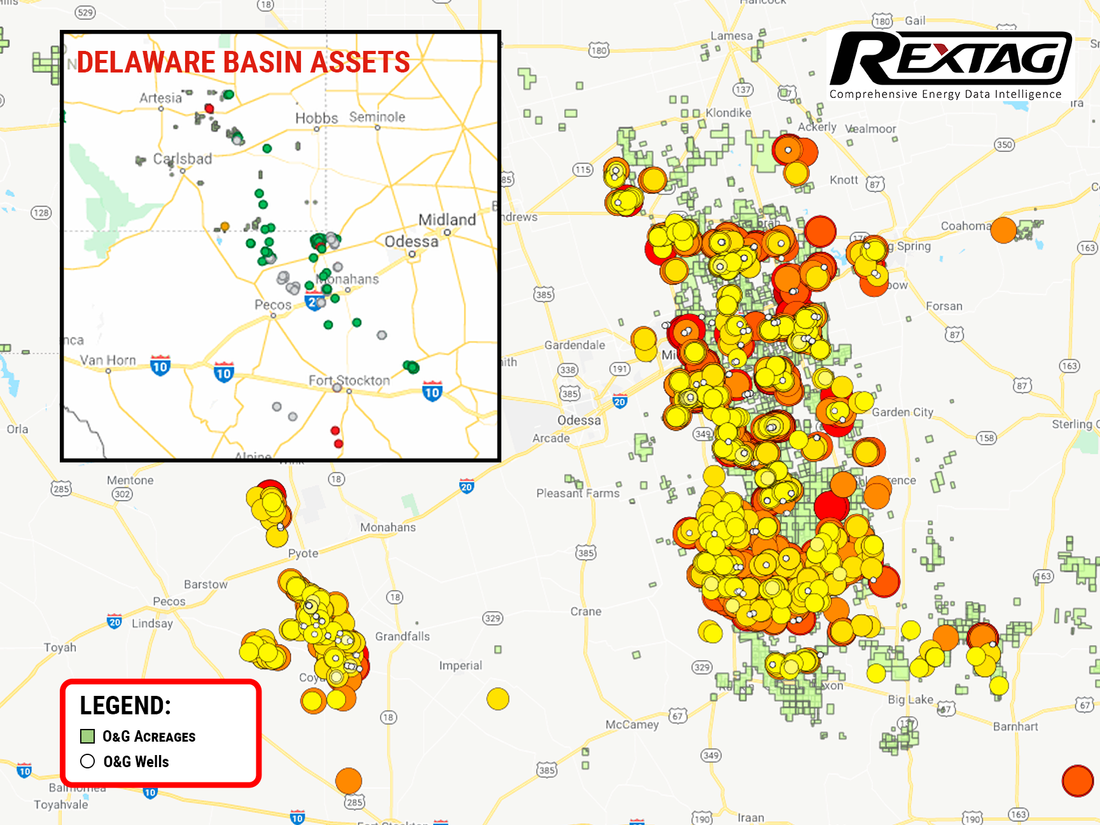Select the yellow well marker below Imperial
Image resolution: width=1100 pixels, height=825 pixels.
point(497,699)
